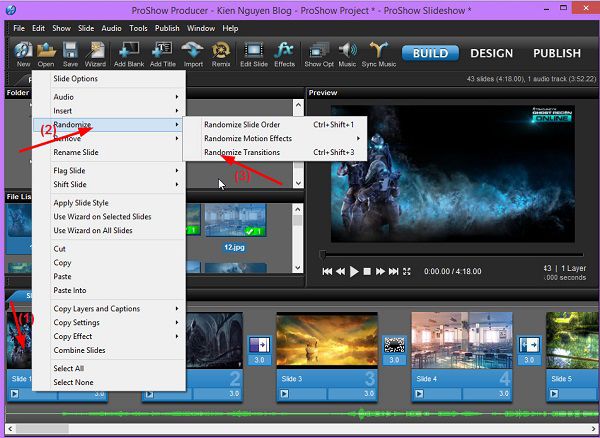The image size is (600, 438).
Task: Switch to BUILD workspace
Action: point(430,53)
